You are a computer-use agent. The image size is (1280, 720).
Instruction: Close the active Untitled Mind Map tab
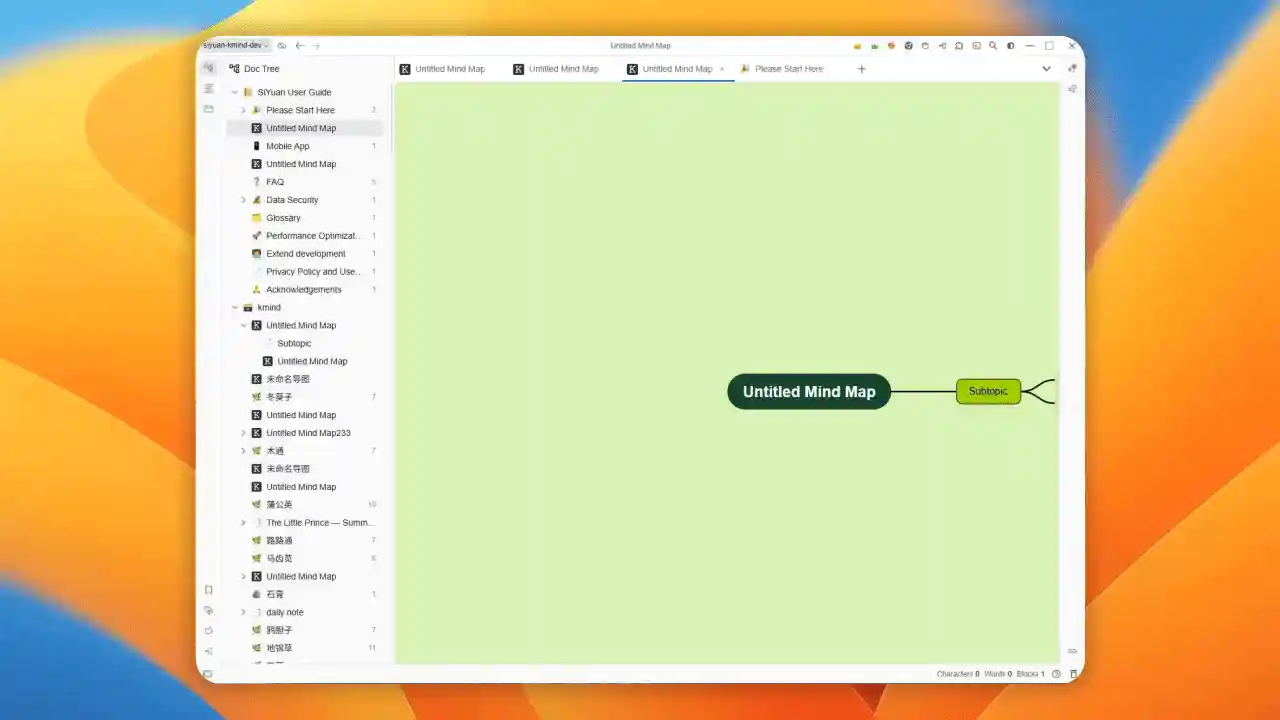point(722,69)
